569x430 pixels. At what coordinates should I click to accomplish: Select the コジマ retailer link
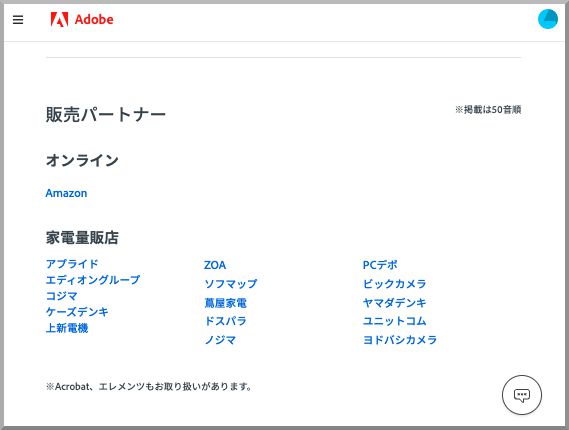click(62, 296)
